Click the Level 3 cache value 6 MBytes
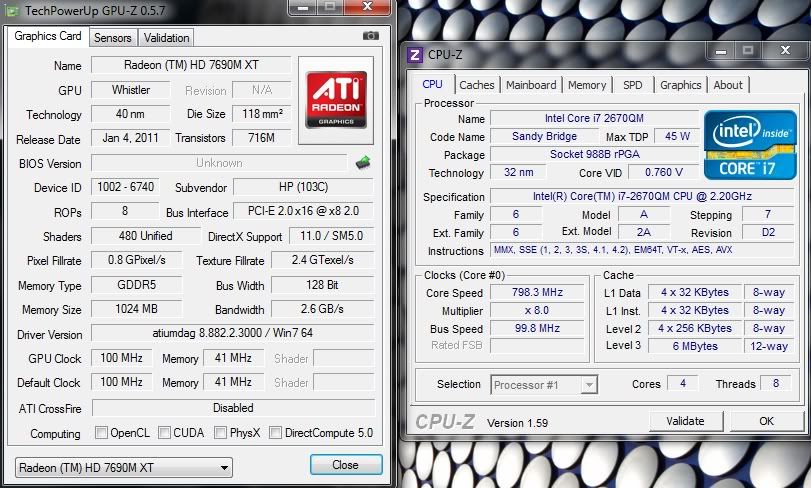 click(x=695, y=346)
